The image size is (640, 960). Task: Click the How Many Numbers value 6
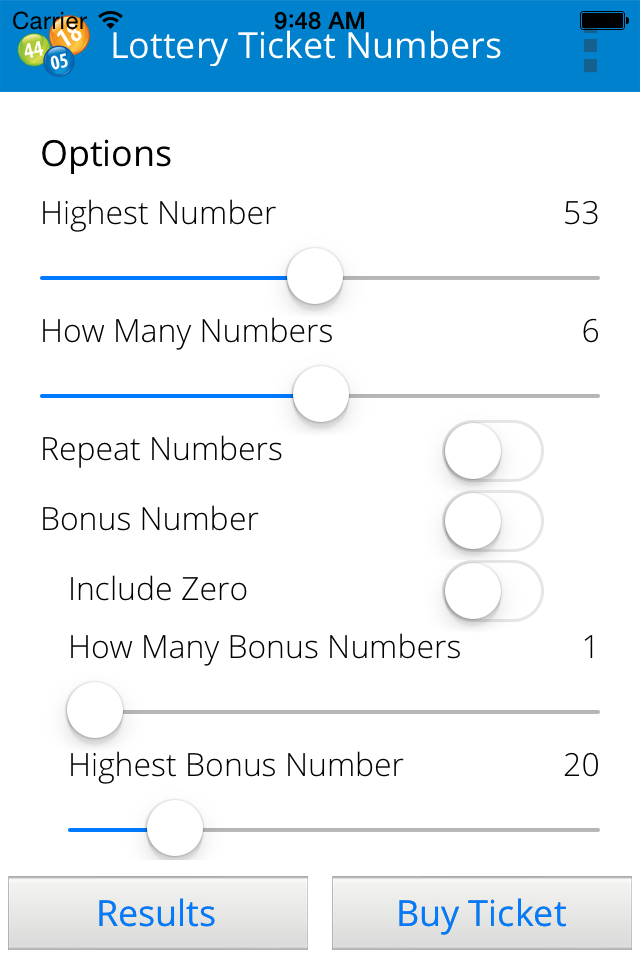[x=590, y=331]
